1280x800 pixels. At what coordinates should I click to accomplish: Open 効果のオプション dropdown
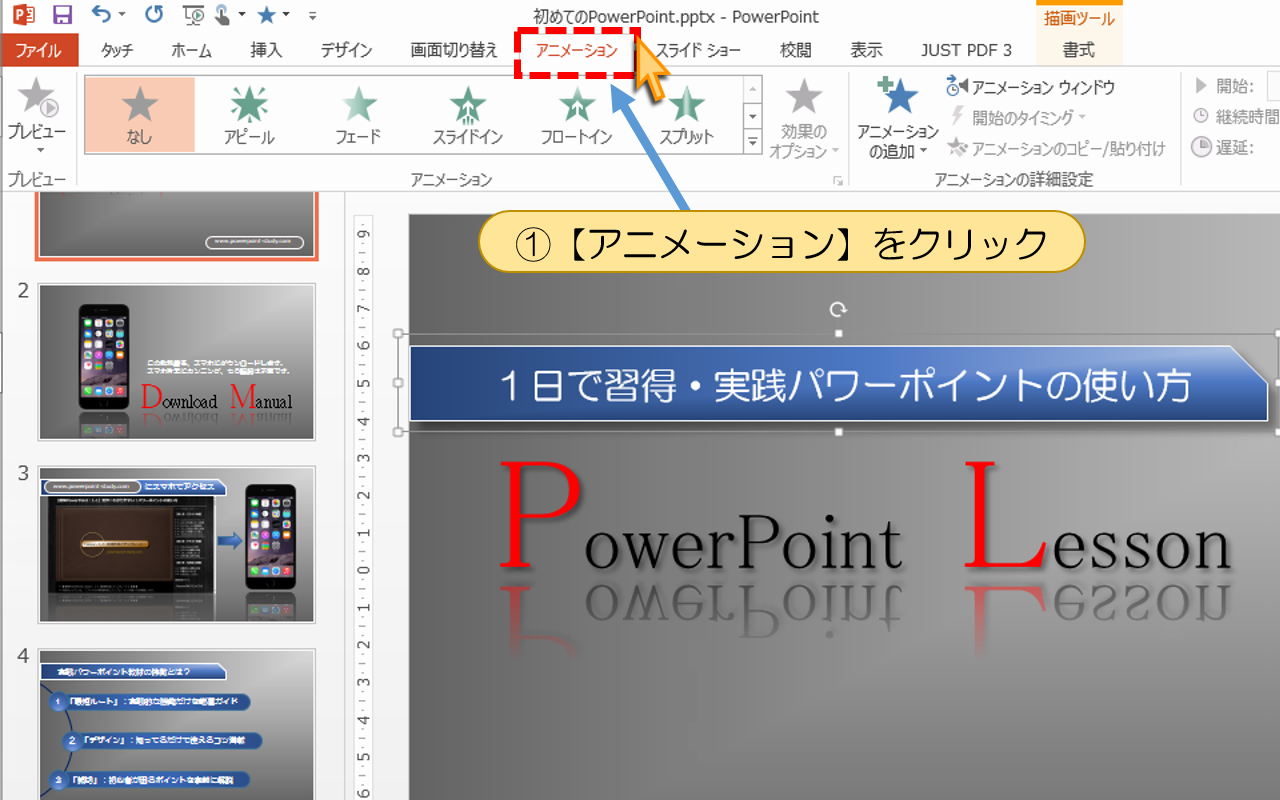(x=804, y=119)
